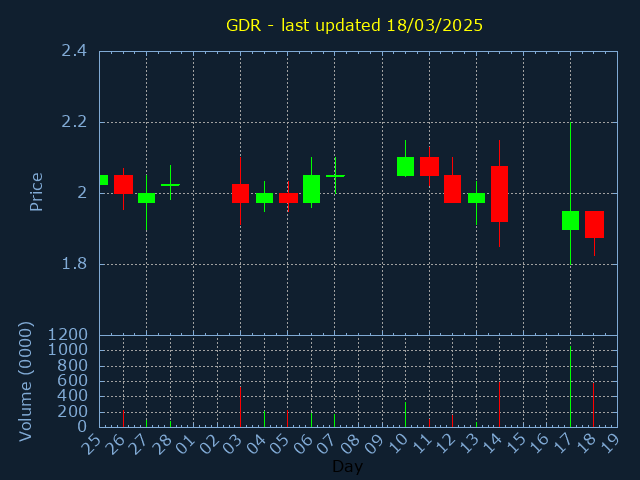Click the red candlestick for day 12

click(452, 189)
